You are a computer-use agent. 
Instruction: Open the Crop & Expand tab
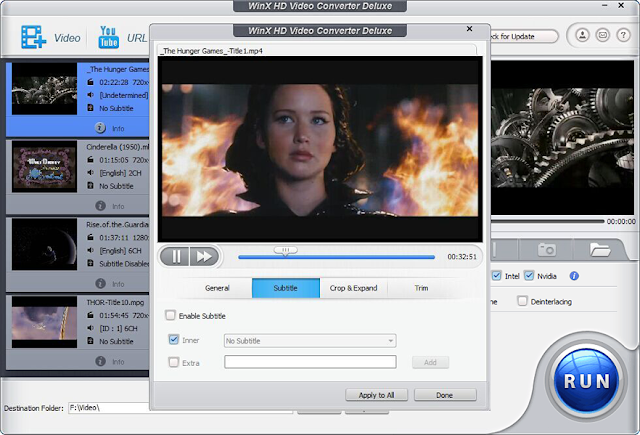coord(353,288)
